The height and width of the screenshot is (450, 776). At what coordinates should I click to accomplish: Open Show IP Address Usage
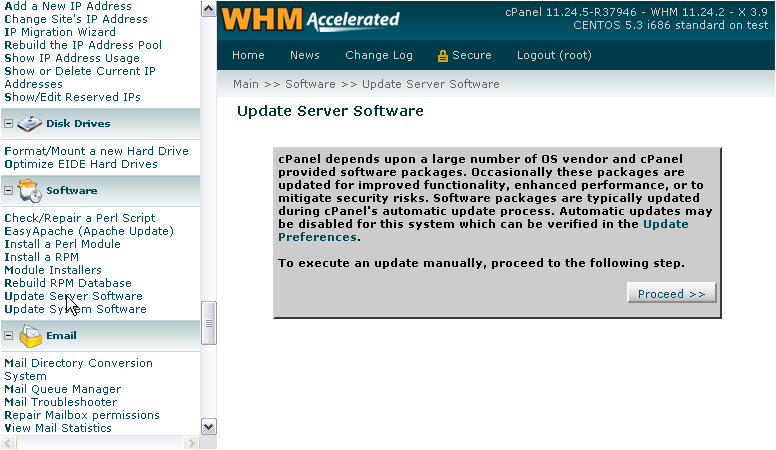tap(72, 58)
